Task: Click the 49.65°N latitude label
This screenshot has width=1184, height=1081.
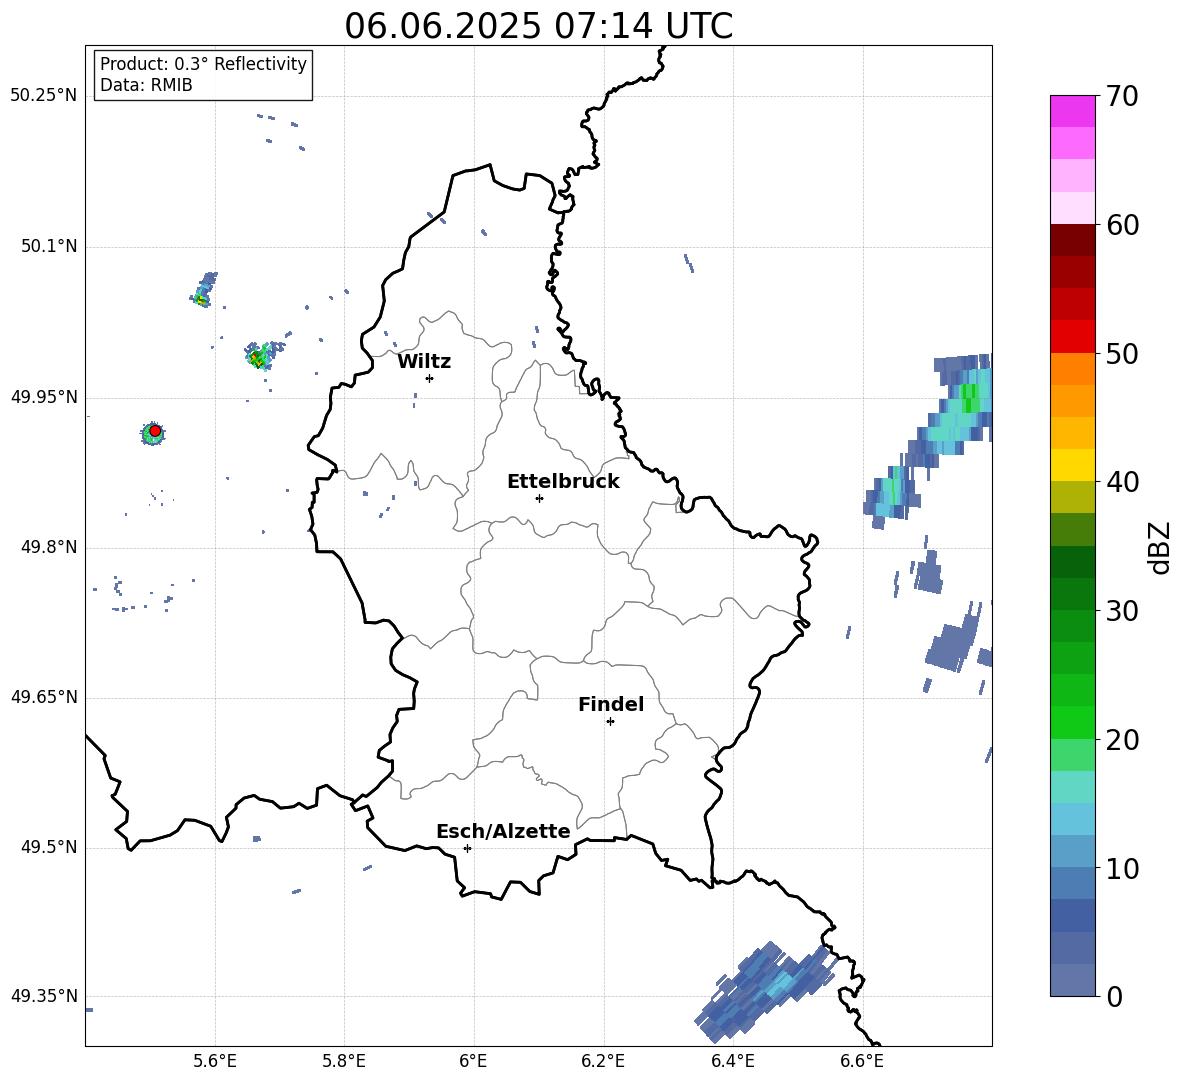Action: coord(44,697)
